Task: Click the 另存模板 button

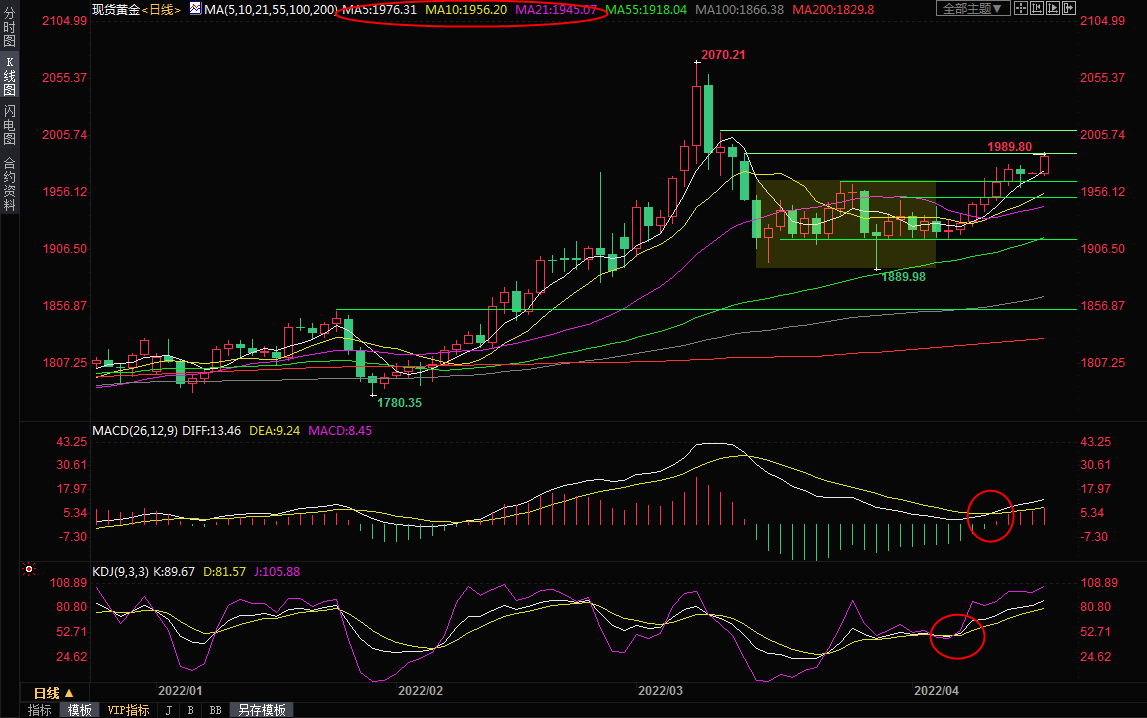Action: point(261,710)
